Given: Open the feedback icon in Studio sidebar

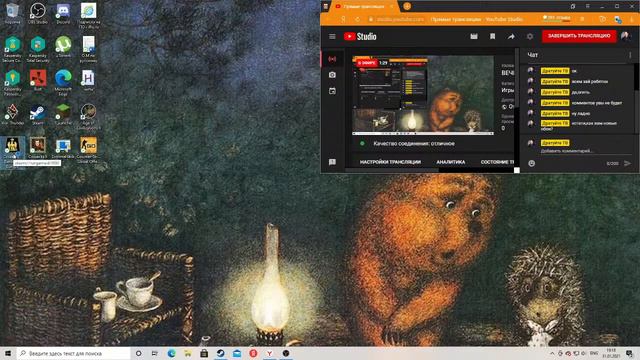Looking at the screenshot, I should pos(332,162).
